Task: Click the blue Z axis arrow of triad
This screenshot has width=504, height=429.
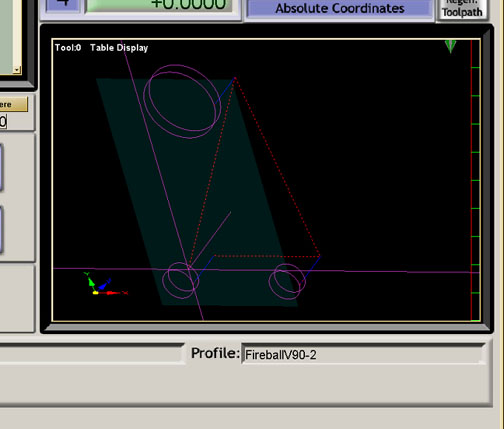Action: 104,285
